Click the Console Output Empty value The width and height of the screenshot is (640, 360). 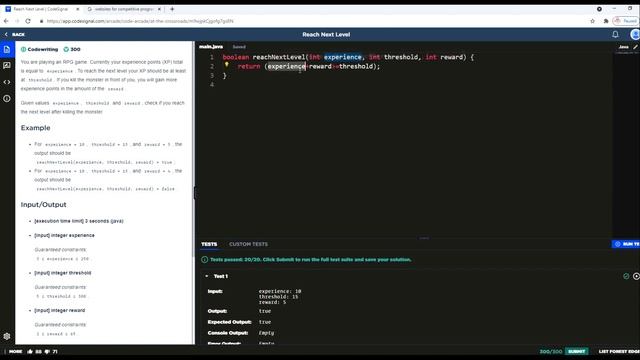(x=267, y=333)
